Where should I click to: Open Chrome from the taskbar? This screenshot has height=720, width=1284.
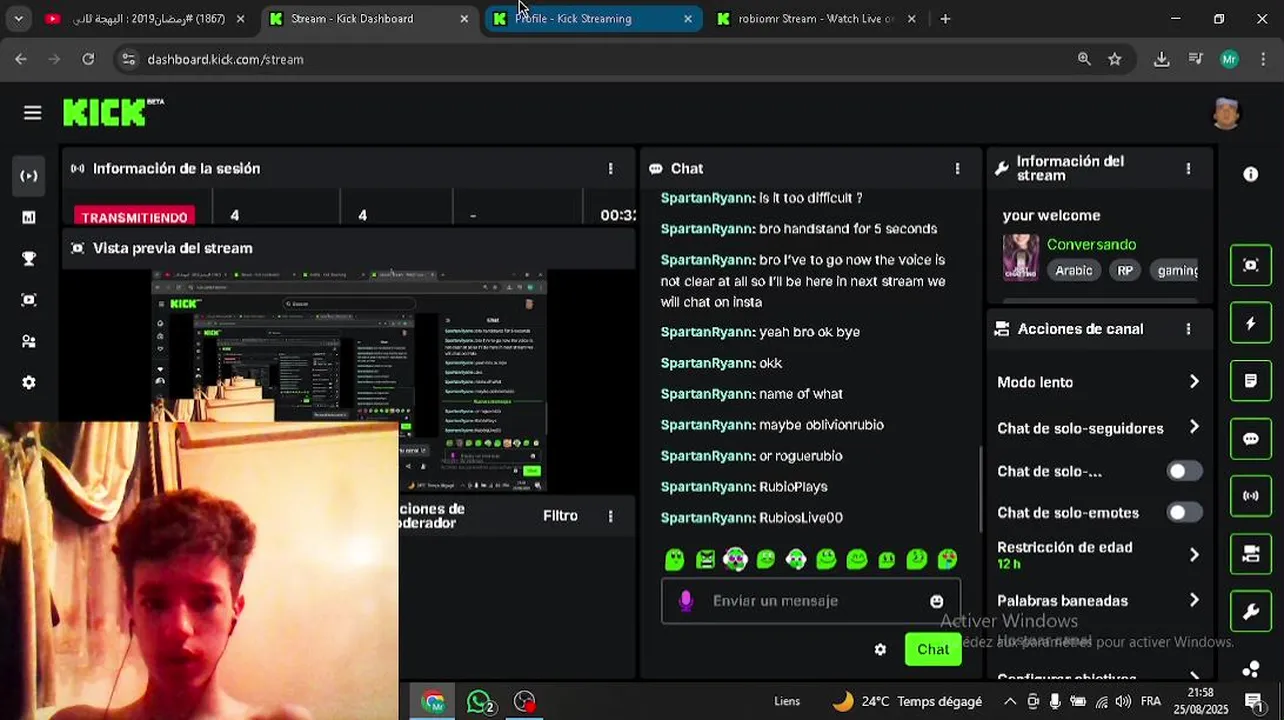pos(433,702)
